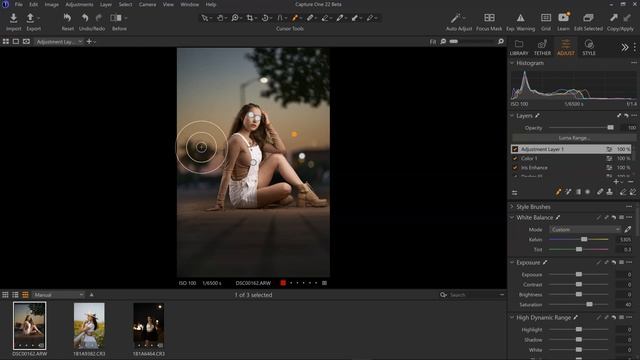
Task: Click the add layer plus icon above viewer
Action: [x=89, y=42]
